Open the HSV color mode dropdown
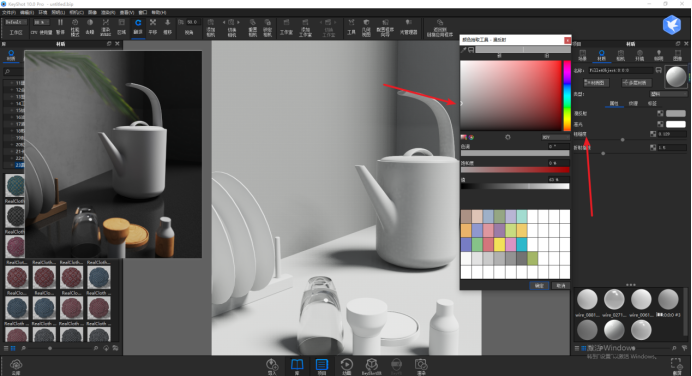This screenshot has width=692, height=376. coord(555,137)
